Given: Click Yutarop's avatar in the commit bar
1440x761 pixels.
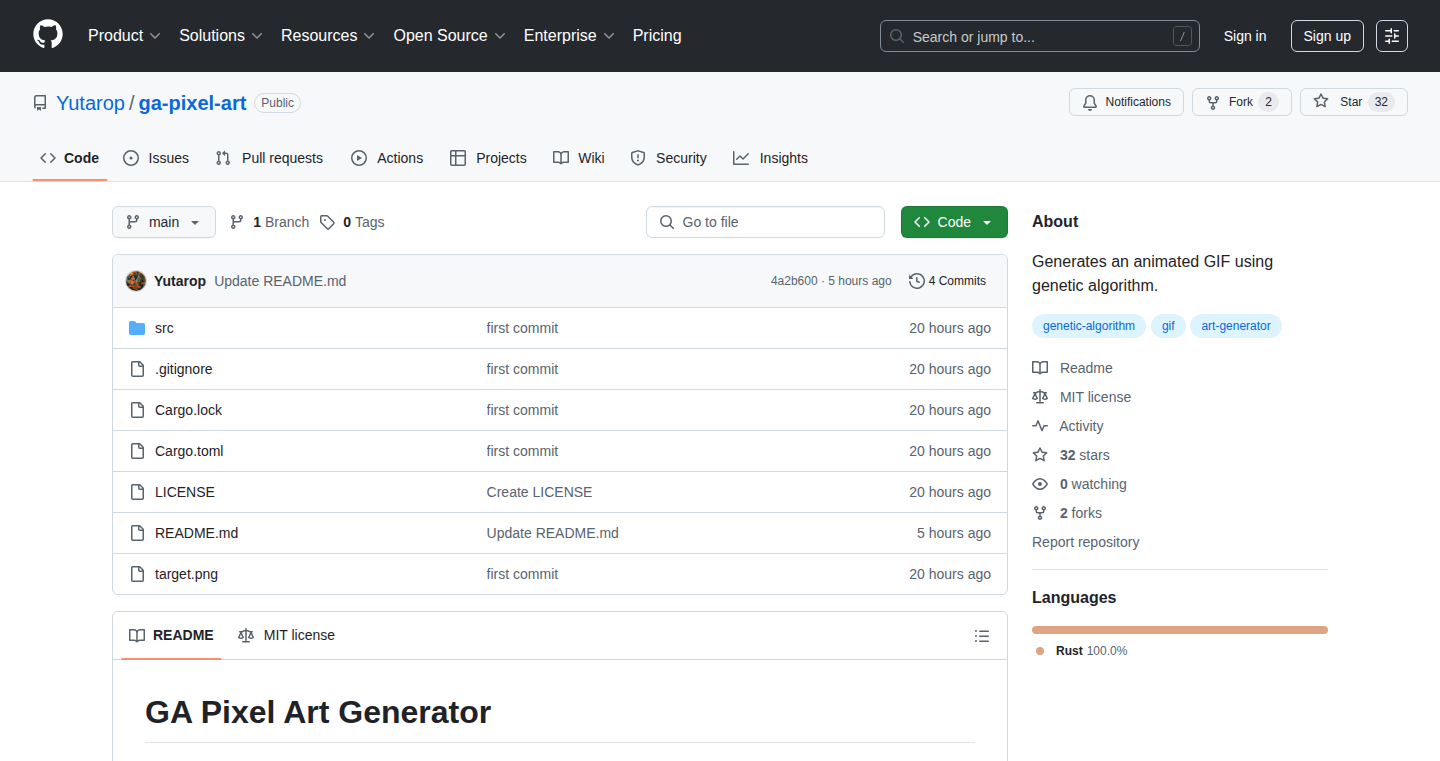Looking at the screenshot, I should coord(136,281).
